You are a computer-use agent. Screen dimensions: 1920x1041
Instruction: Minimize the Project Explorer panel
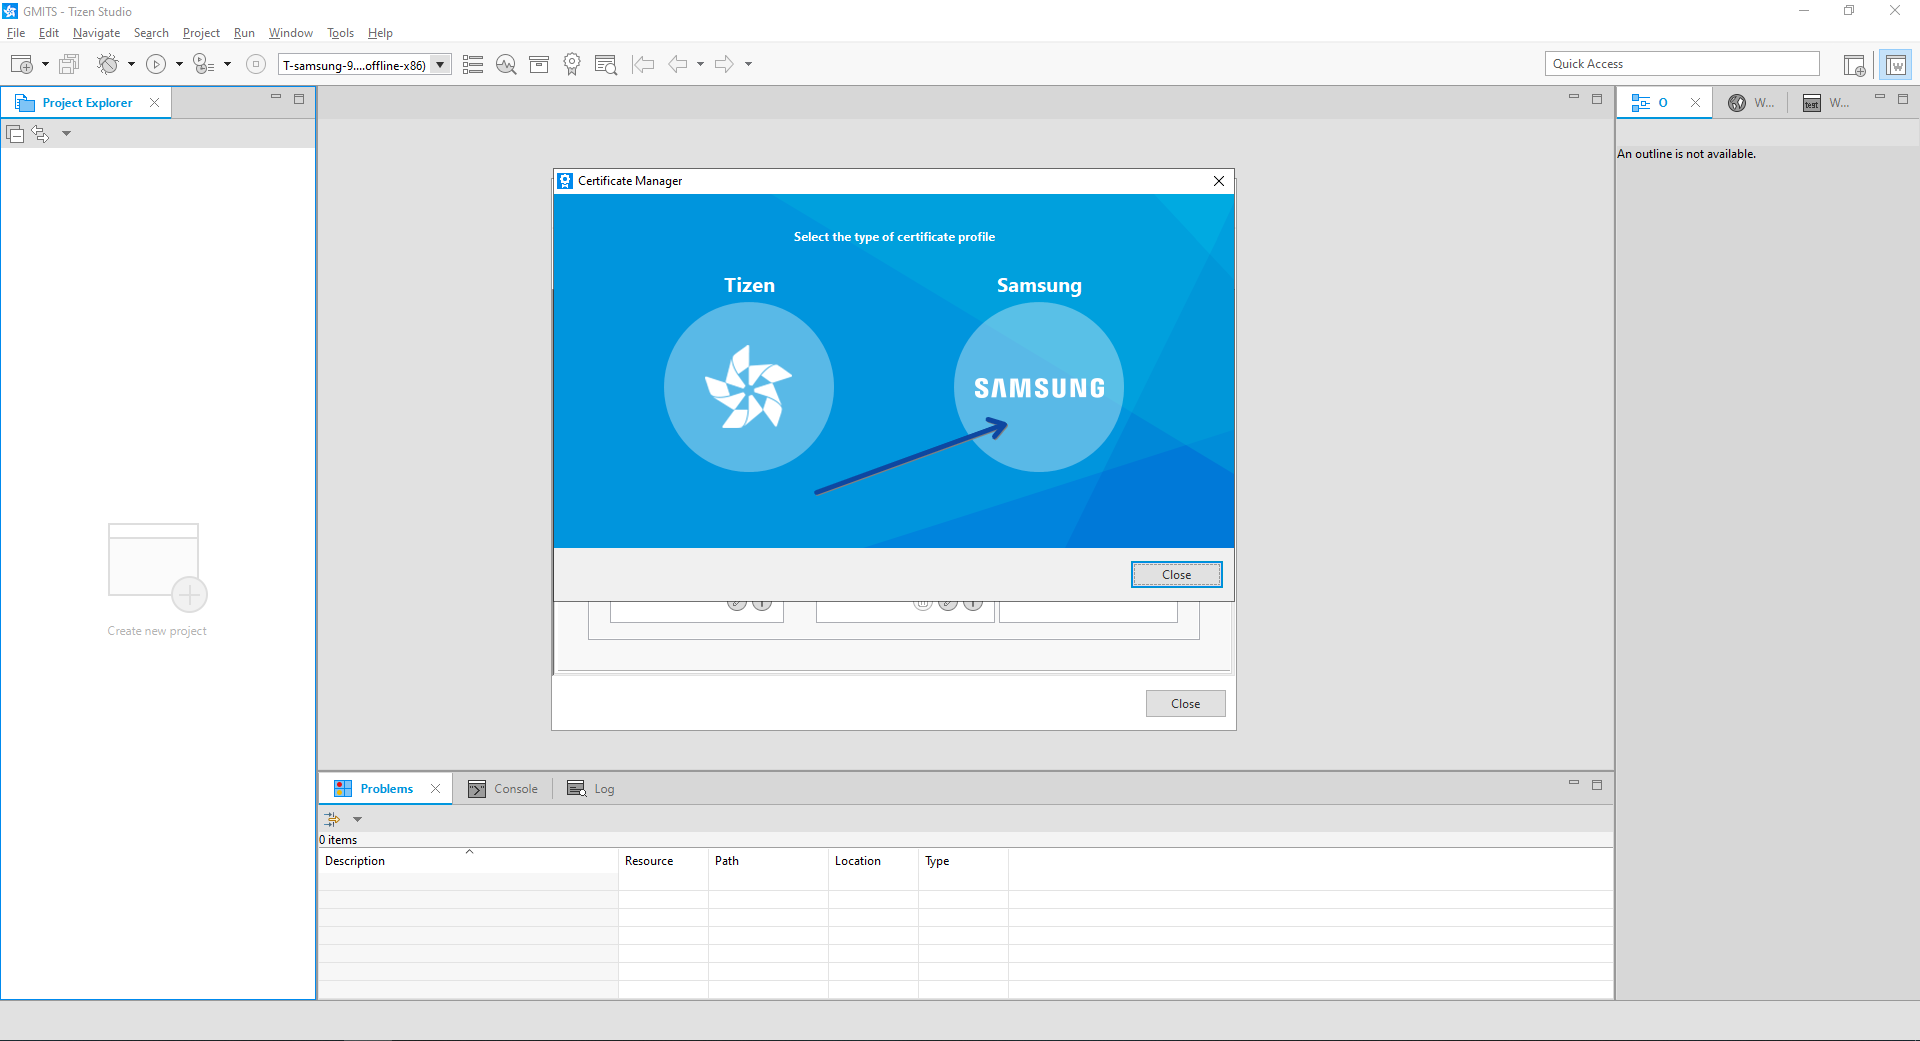tap(276, 98)
